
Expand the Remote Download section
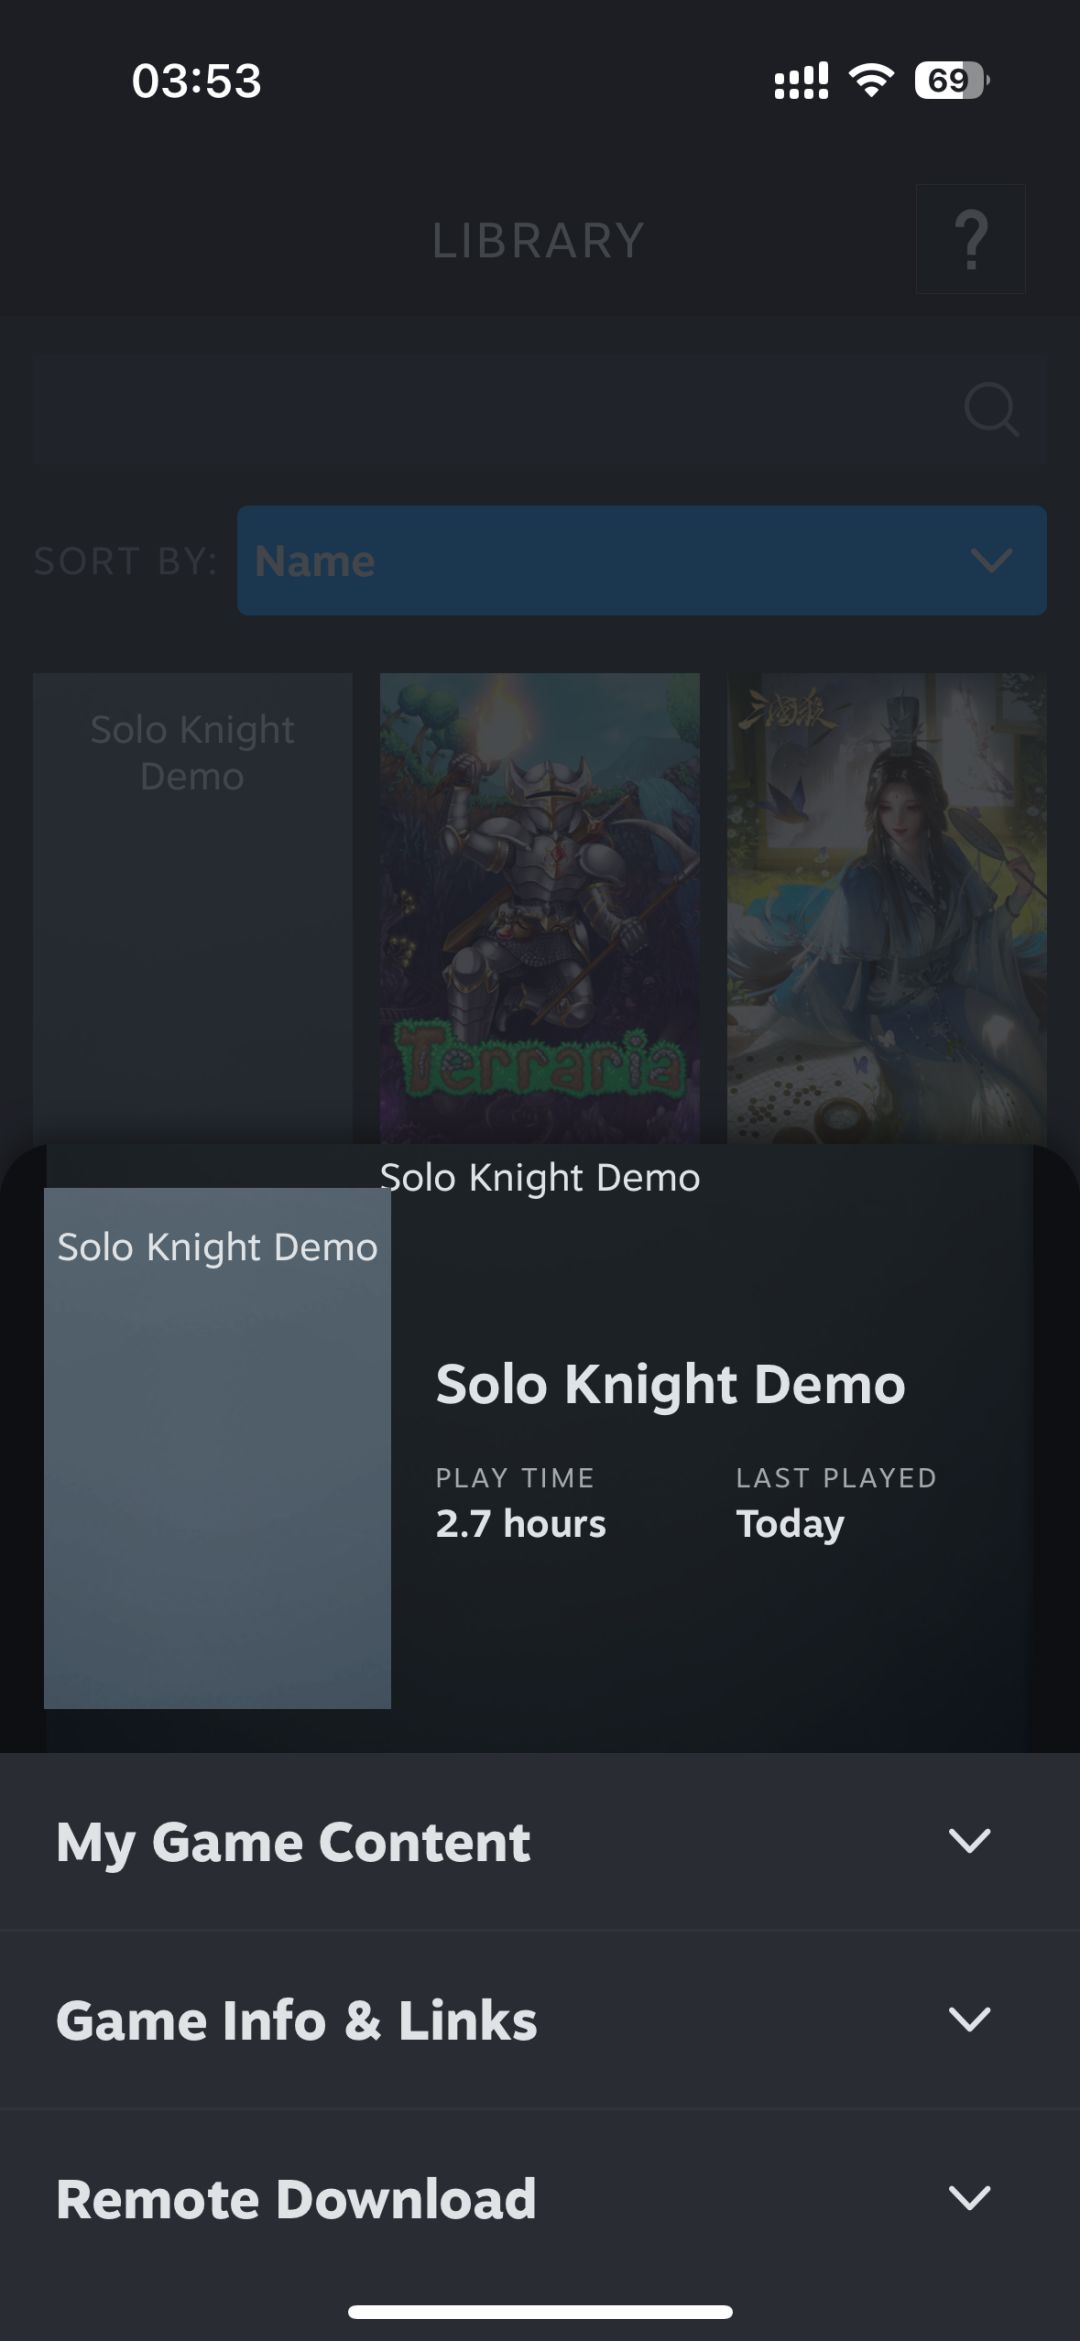[540, 2198]
